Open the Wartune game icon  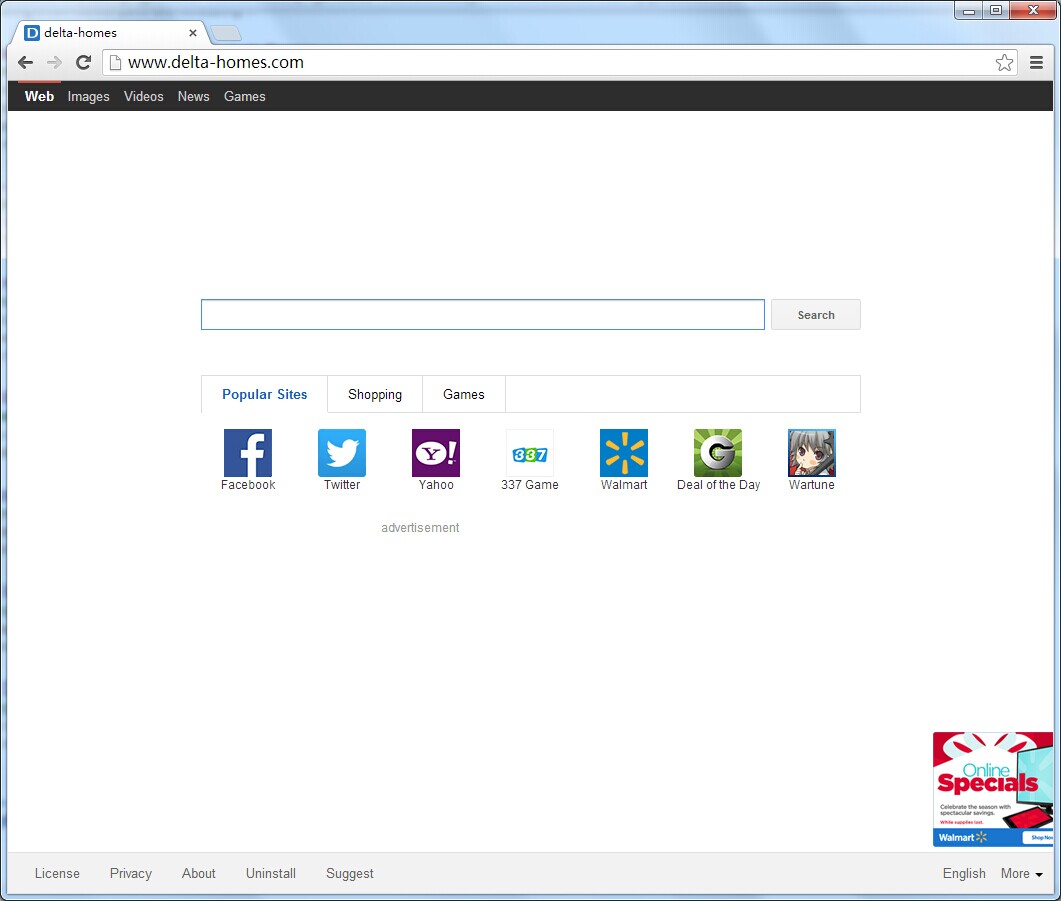point(812,453)
